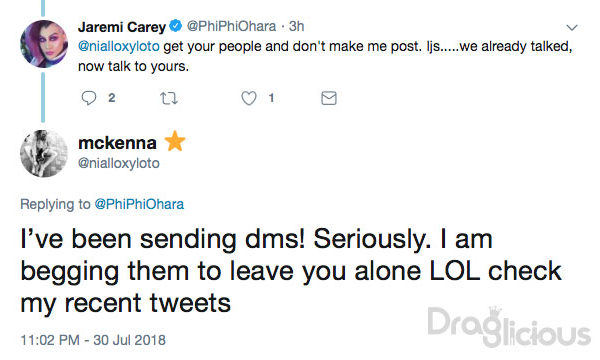
Task: Retweet Jaremi Carey's tweet
Action: (169, 98)
